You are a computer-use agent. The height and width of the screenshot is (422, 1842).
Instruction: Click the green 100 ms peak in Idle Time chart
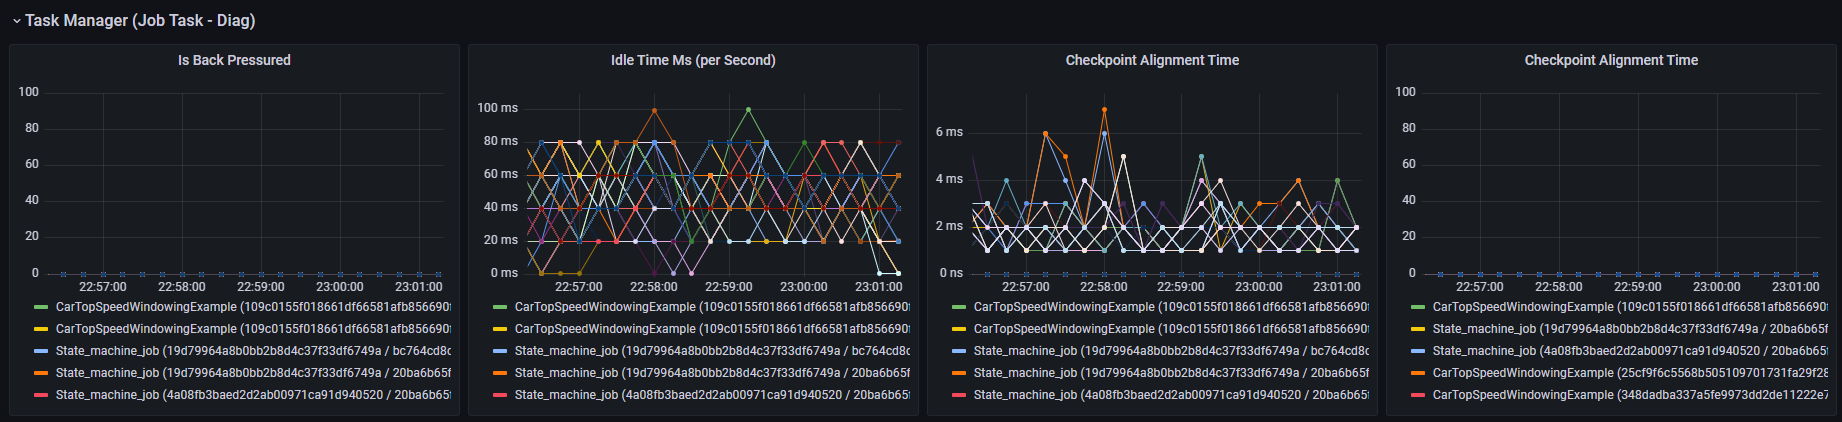coord(748,109)
